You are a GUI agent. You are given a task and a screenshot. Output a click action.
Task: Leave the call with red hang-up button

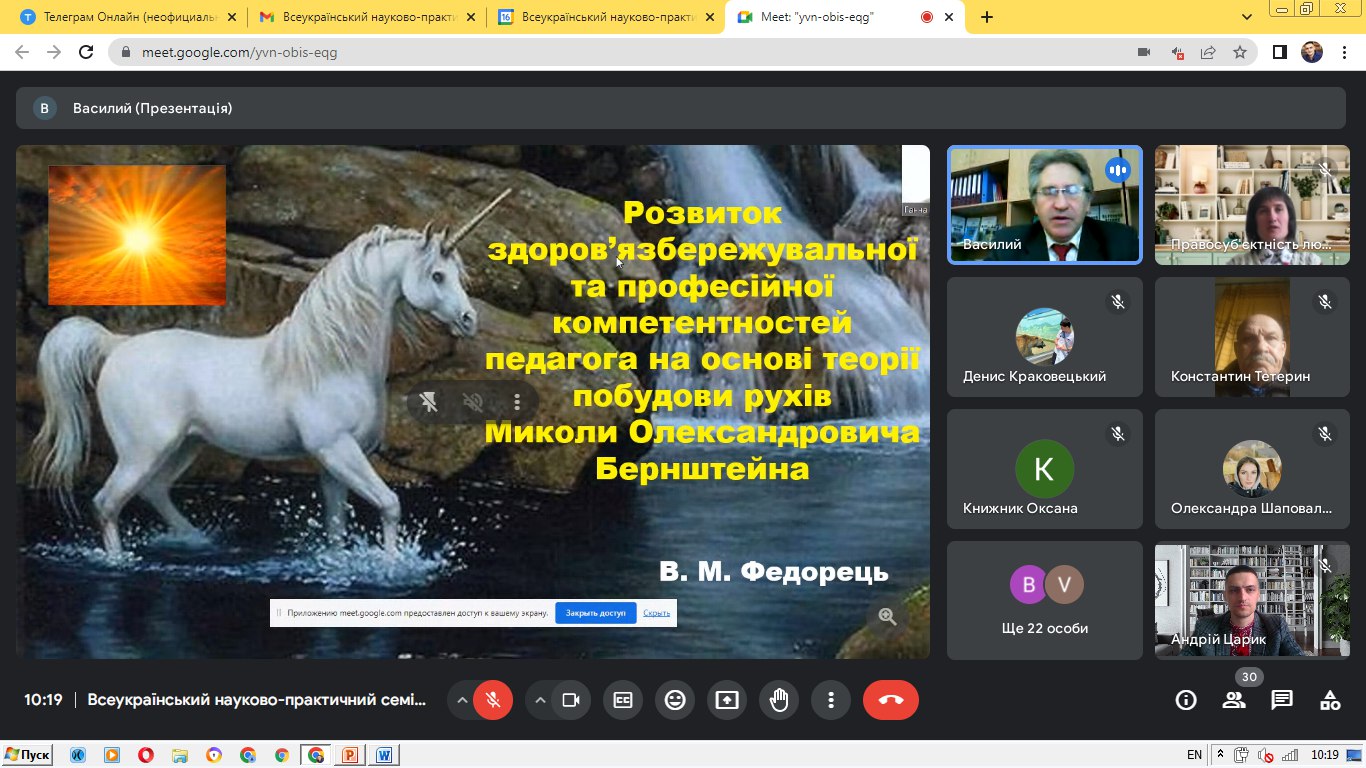coord(890,700)
